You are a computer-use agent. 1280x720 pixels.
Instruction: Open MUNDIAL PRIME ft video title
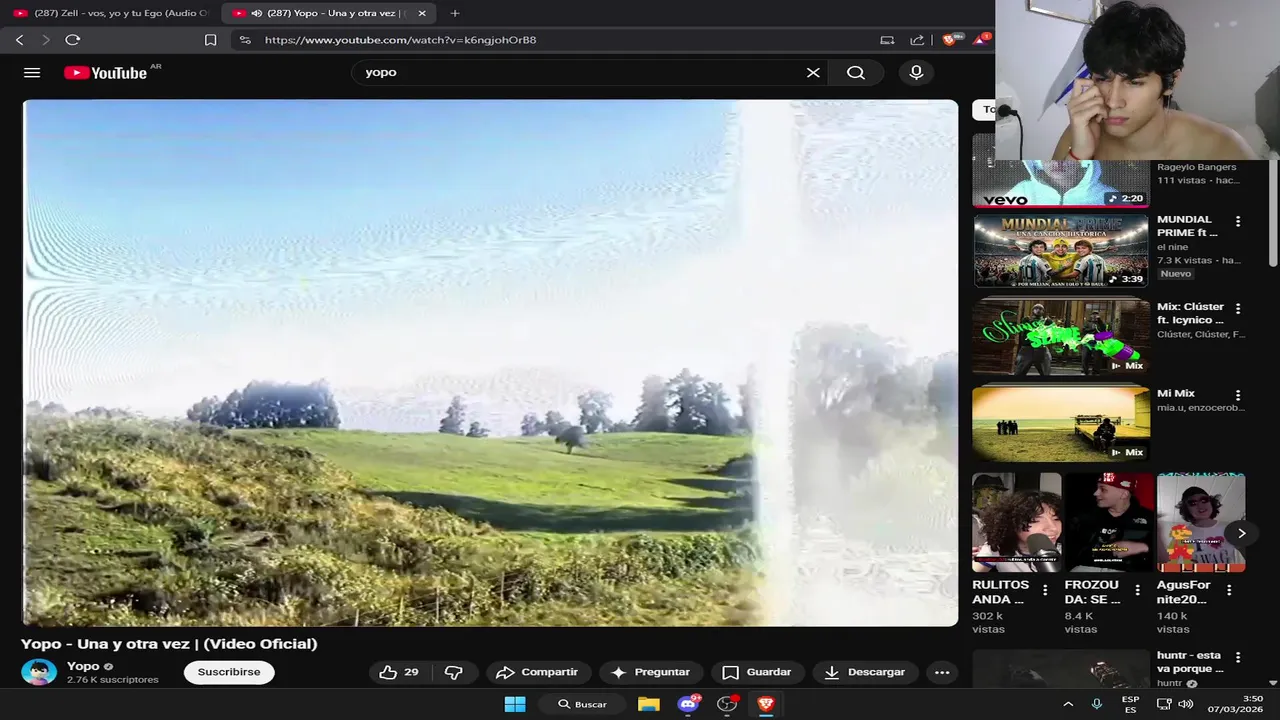1187,226
